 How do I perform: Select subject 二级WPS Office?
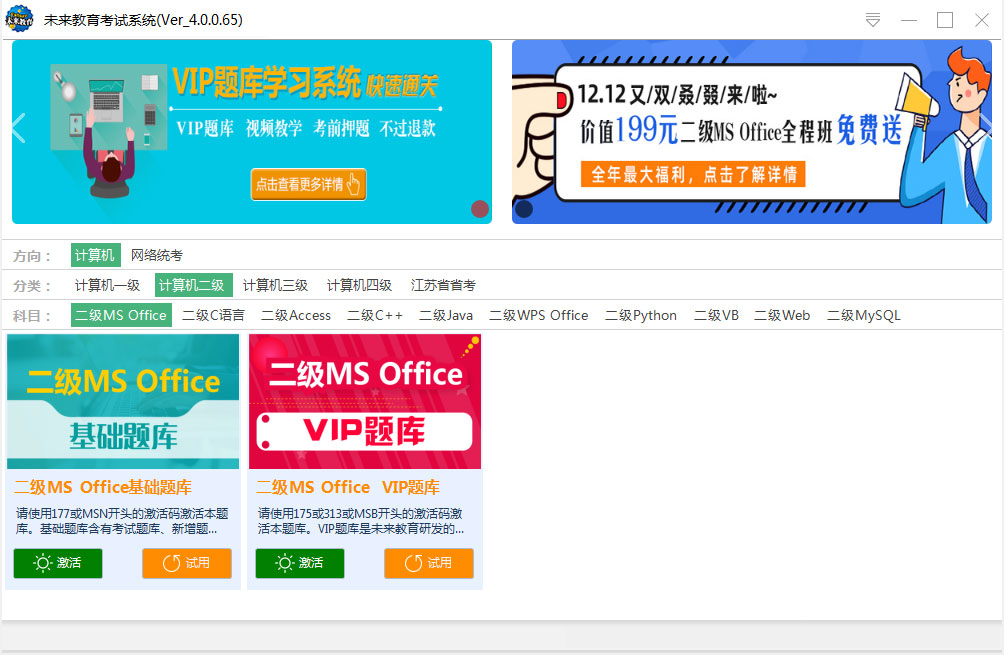[538, 316]
